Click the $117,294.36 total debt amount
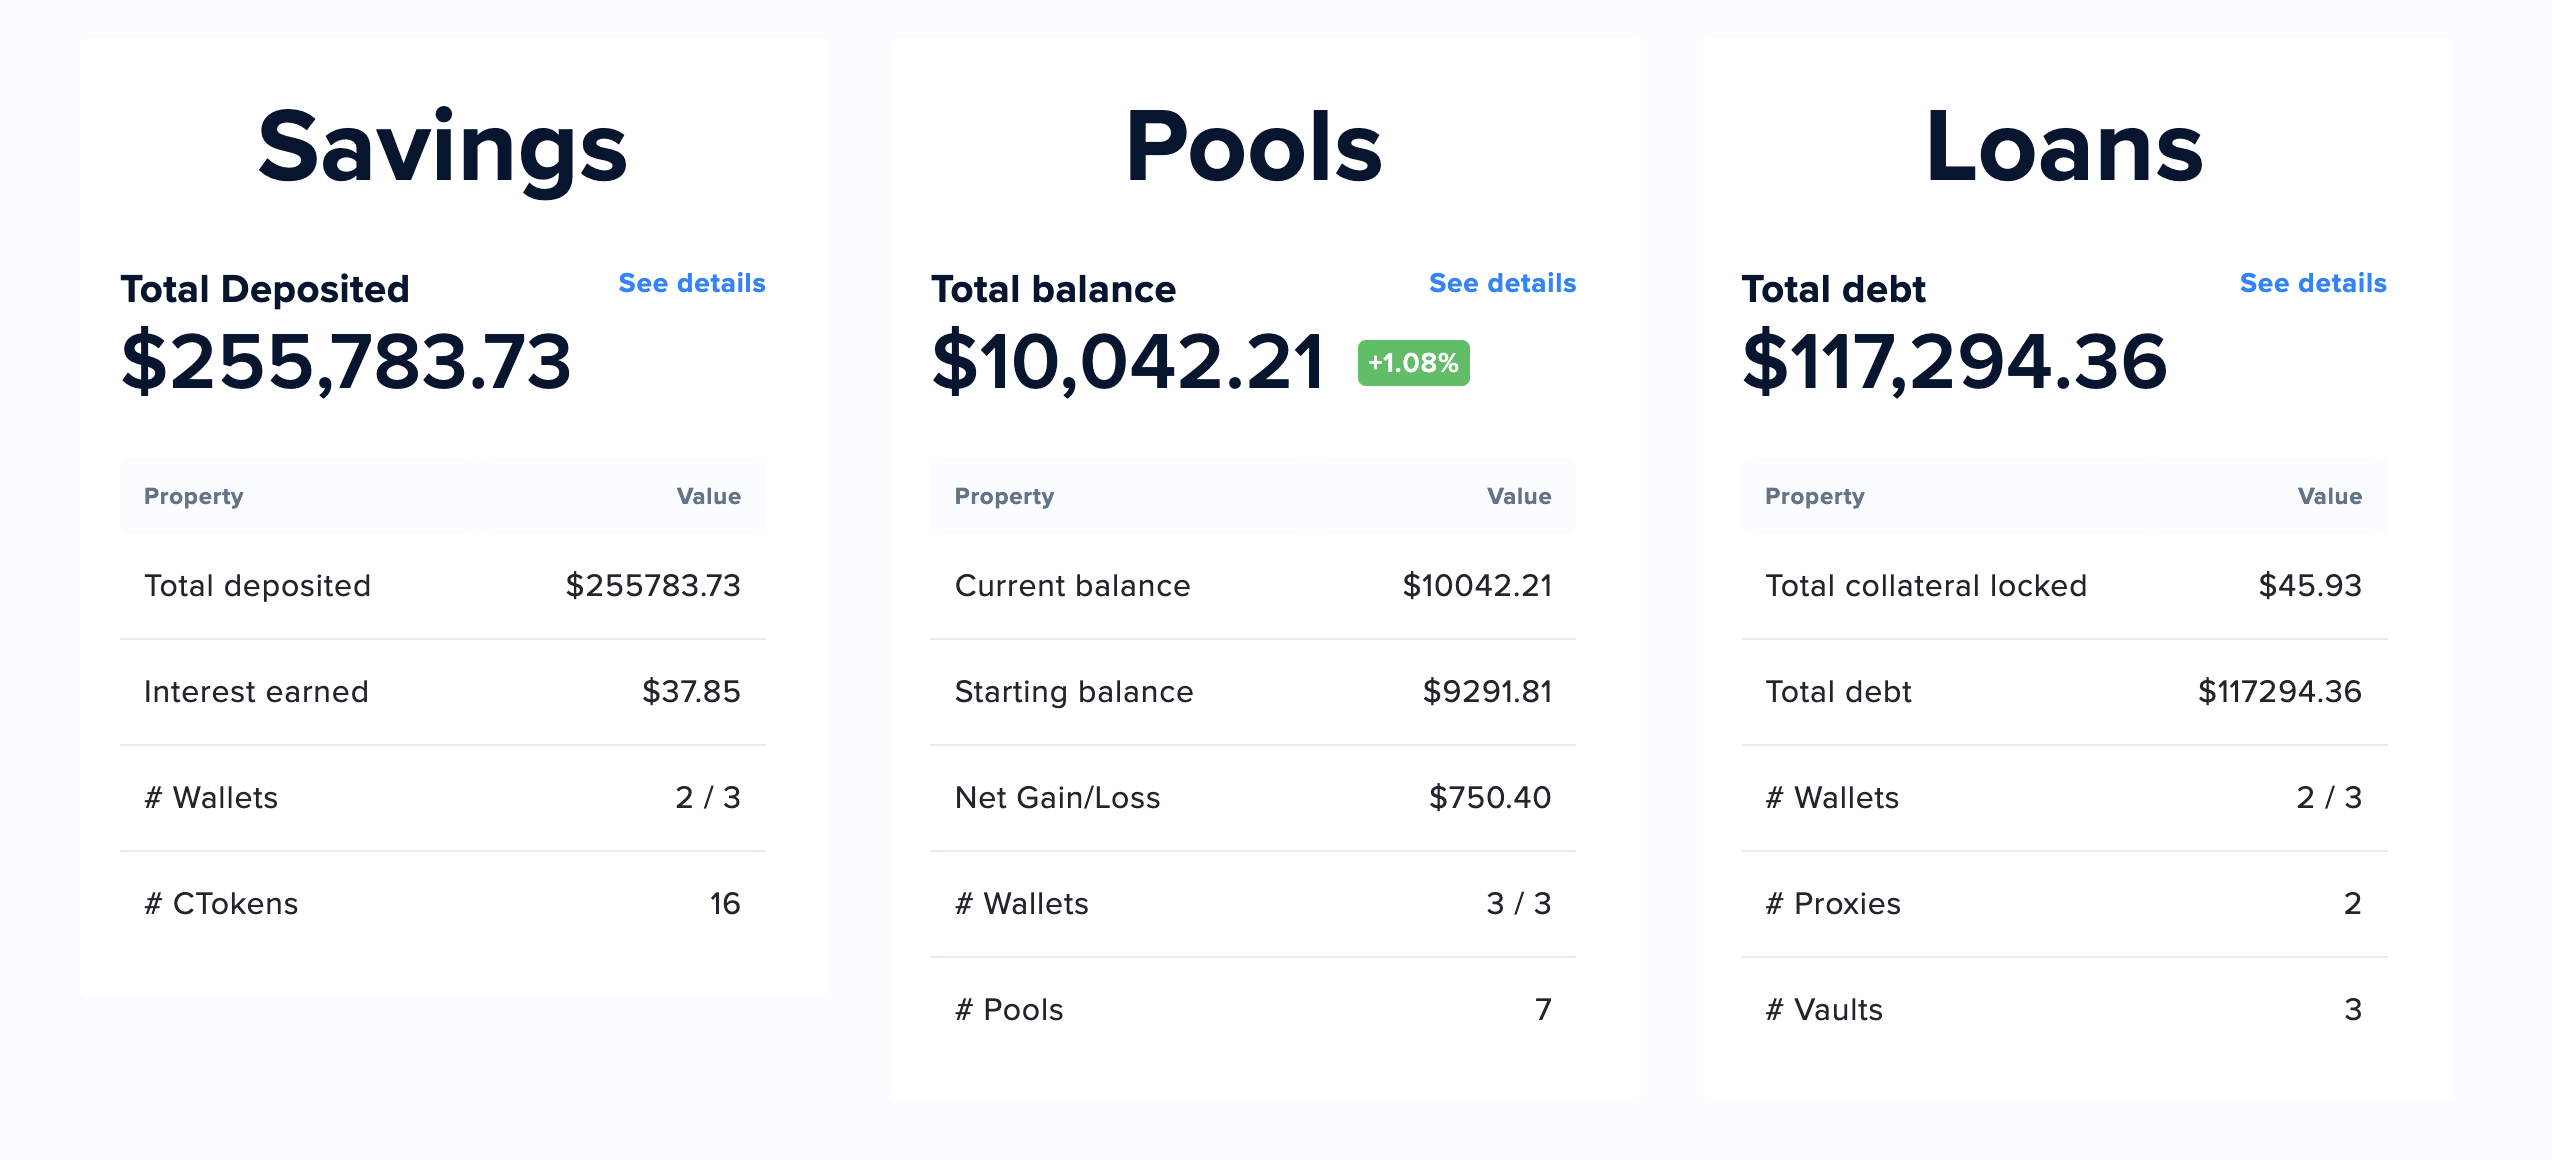Viewport: 2552px width, 1160px height. pyautogui.click(x=1954, y=361)
